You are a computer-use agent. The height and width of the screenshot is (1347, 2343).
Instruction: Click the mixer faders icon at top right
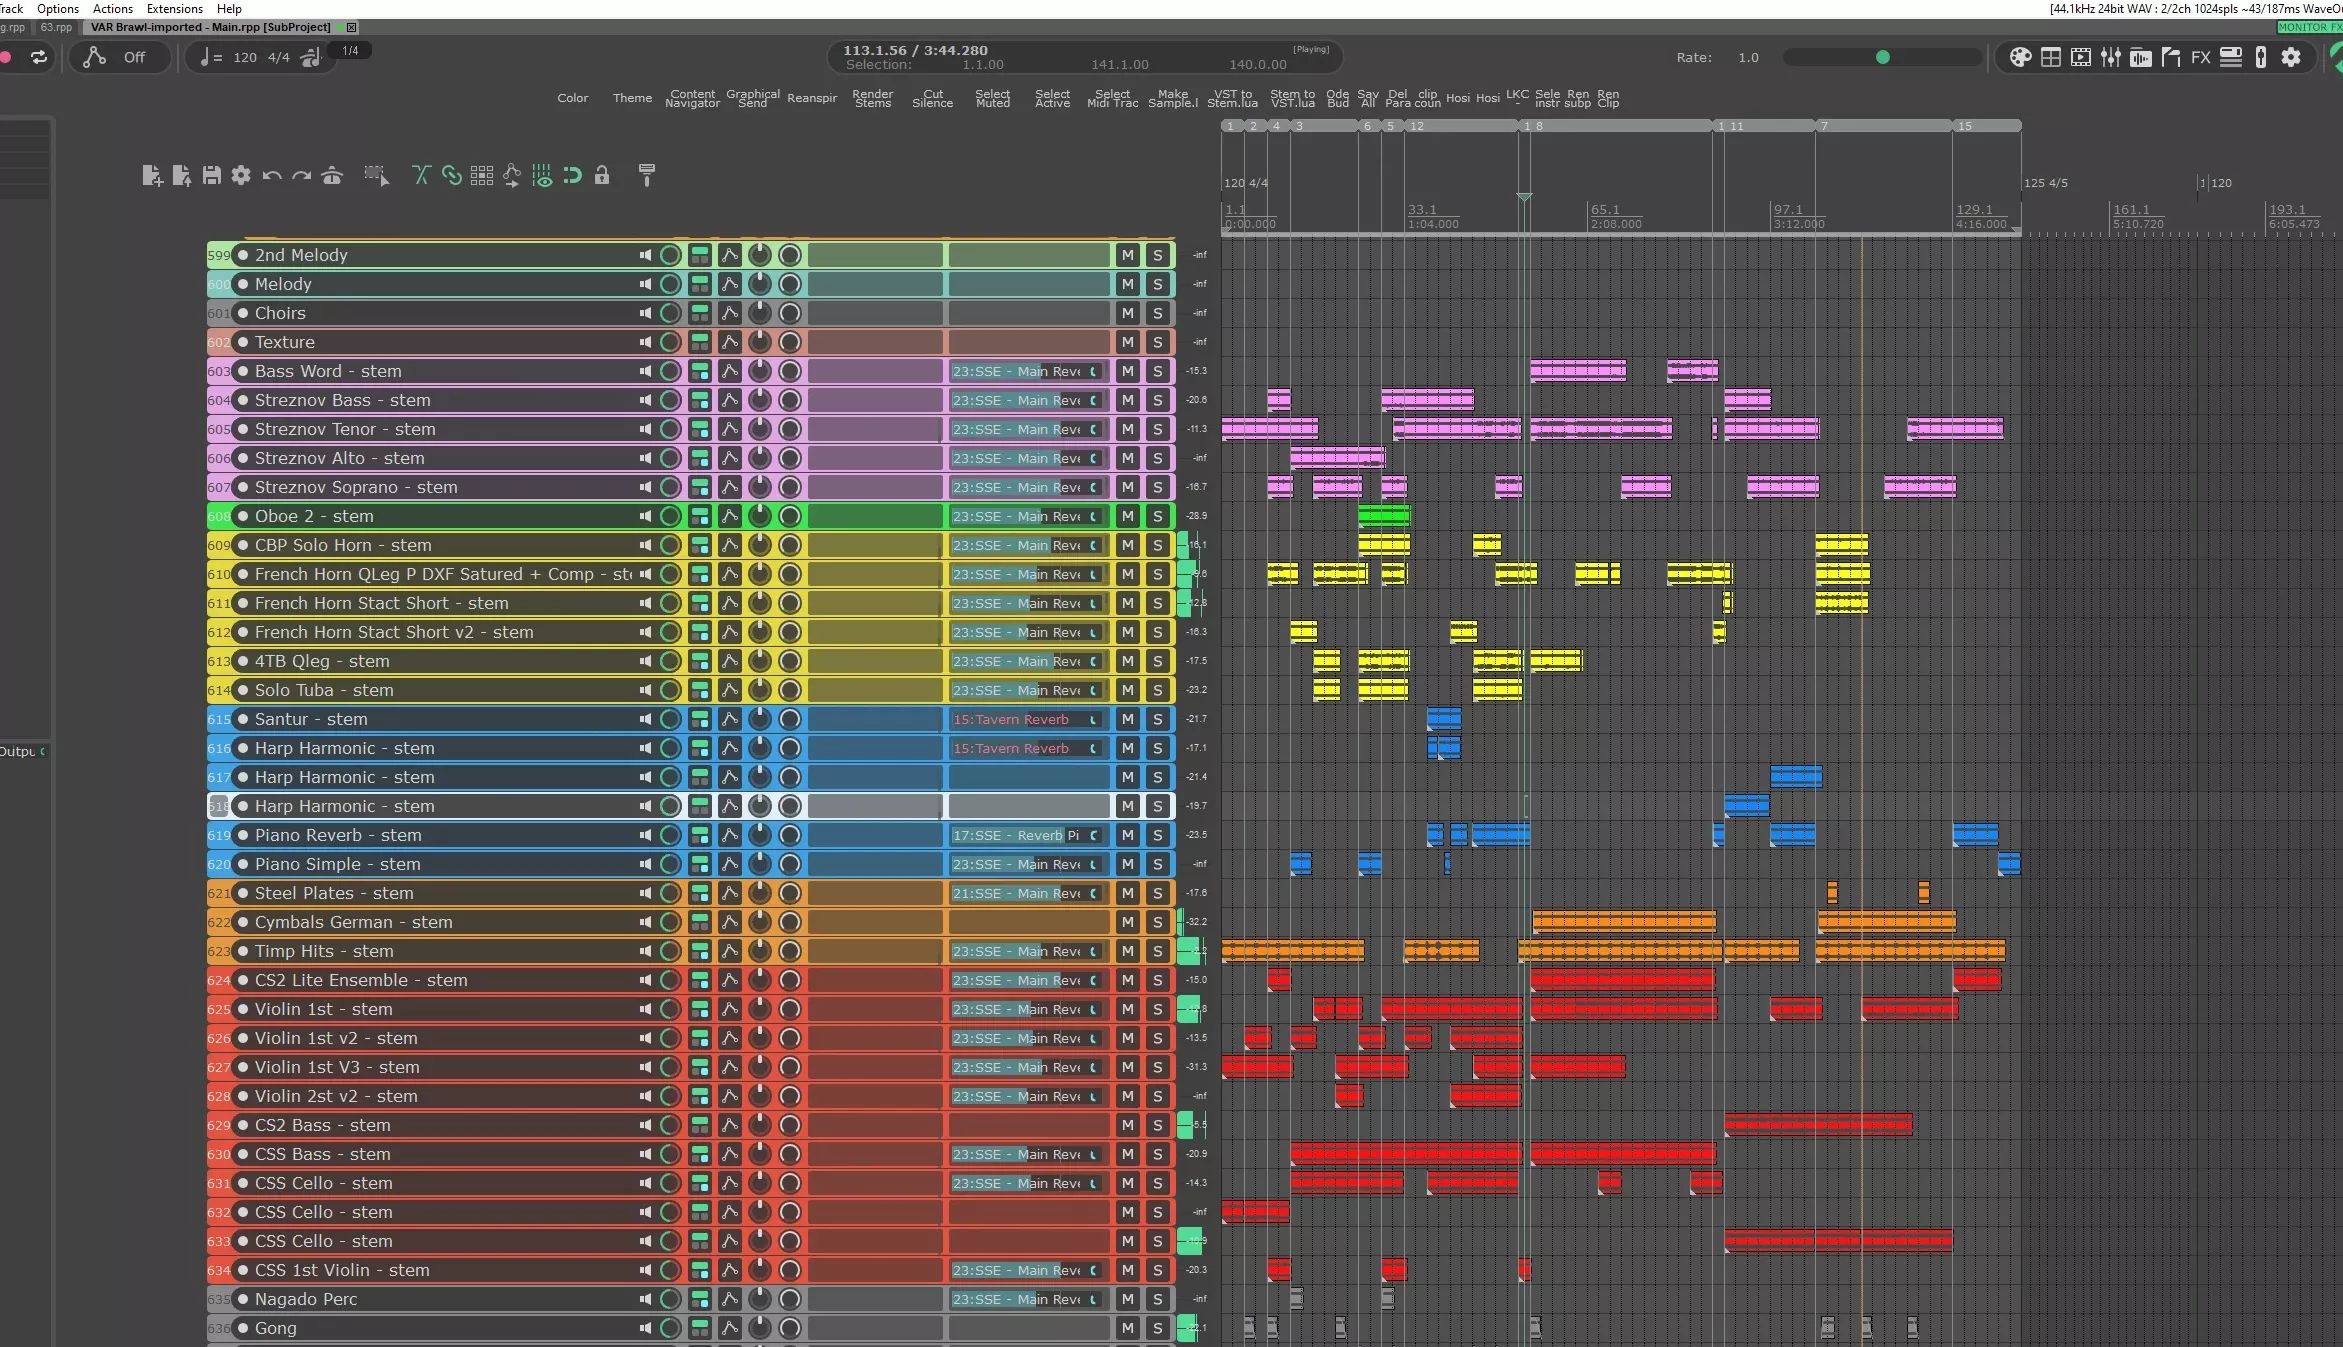click(2110, 58)
